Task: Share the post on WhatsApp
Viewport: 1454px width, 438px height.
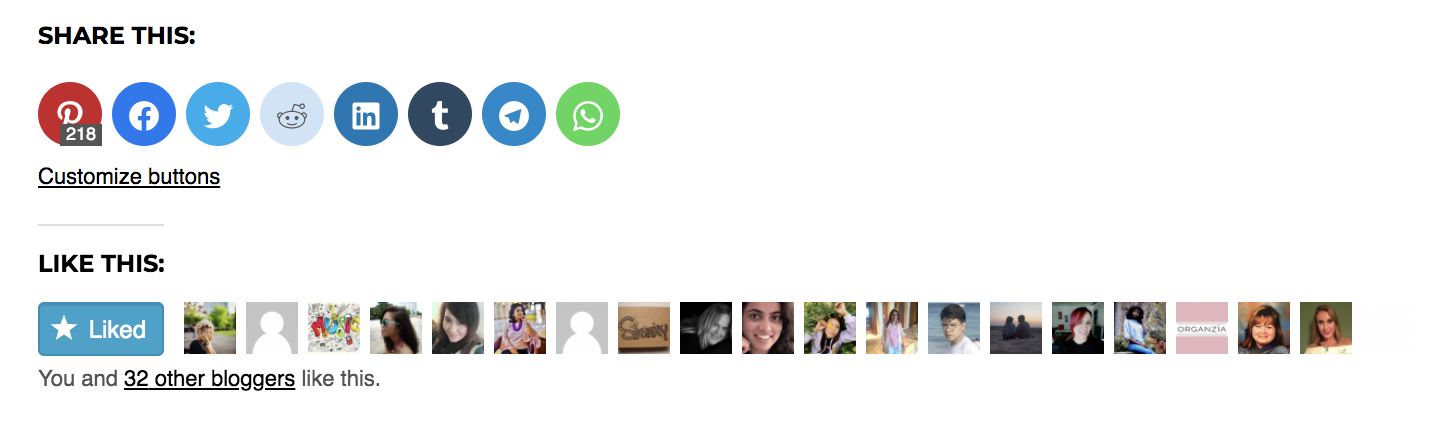Action: coord(588,114)
